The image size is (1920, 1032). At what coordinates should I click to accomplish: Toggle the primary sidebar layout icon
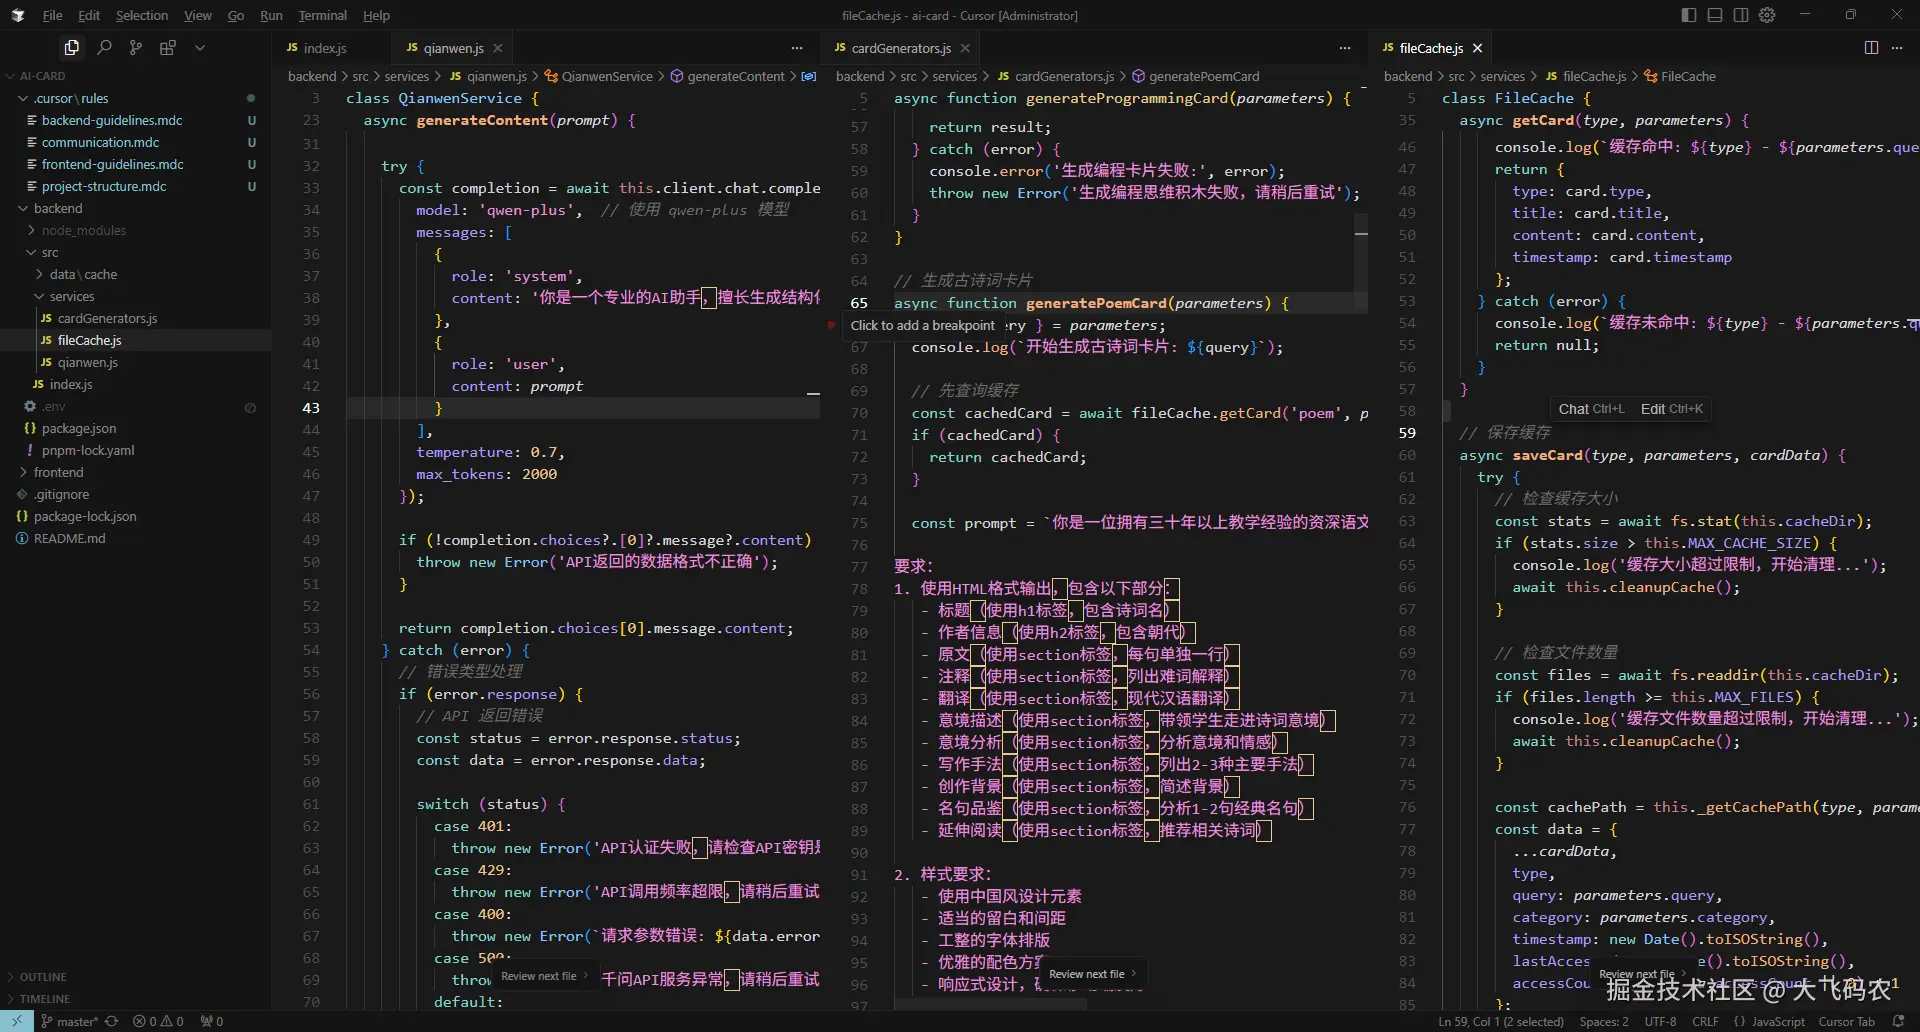tap(1689, 15)
